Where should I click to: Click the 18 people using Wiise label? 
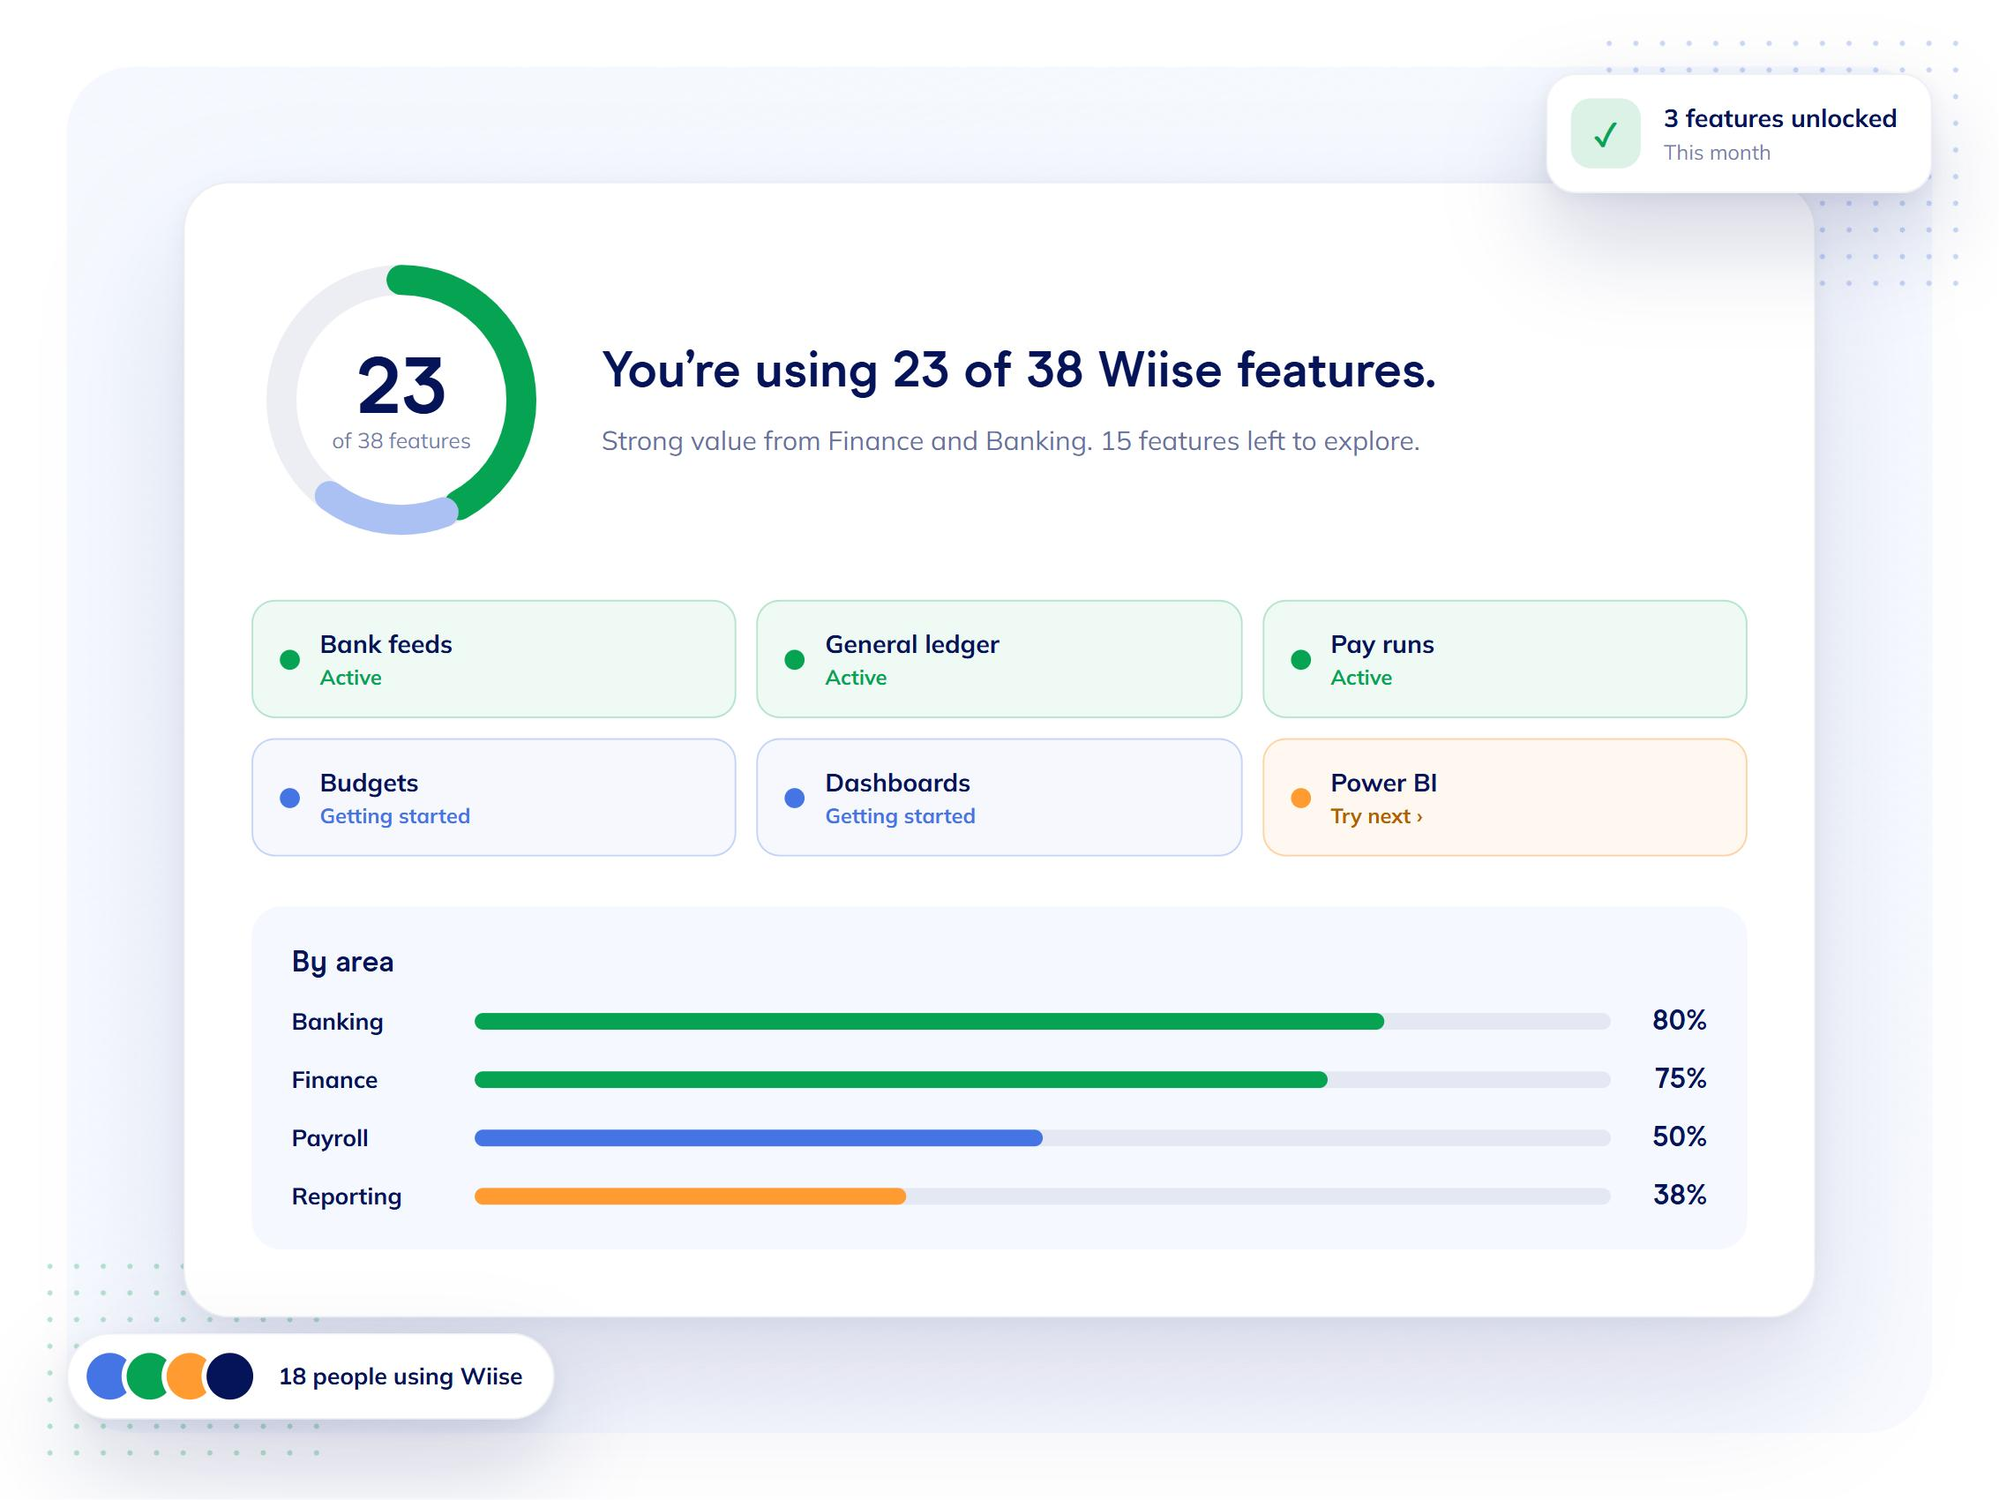(400, 1376)
